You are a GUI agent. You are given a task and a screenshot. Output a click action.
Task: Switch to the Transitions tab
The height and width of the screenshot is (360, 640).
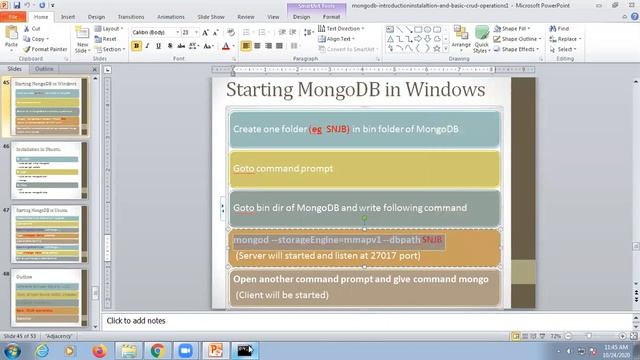[131, 17]
